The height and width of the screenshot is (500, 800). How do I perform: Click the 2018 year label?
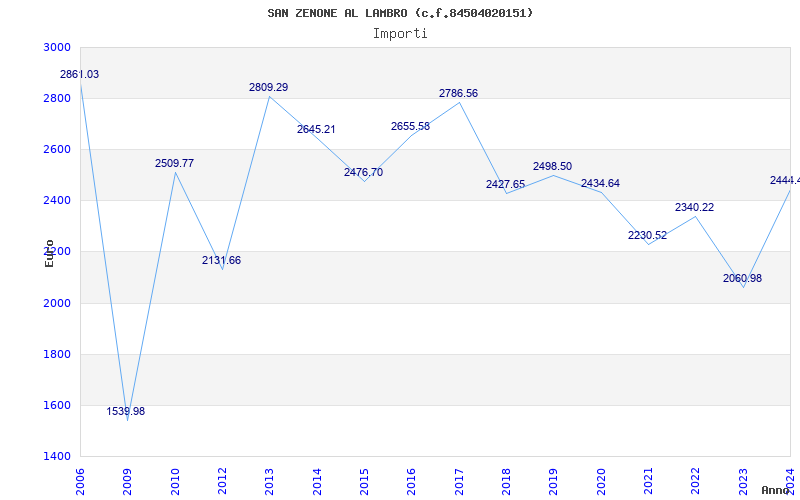click(506, 481)
